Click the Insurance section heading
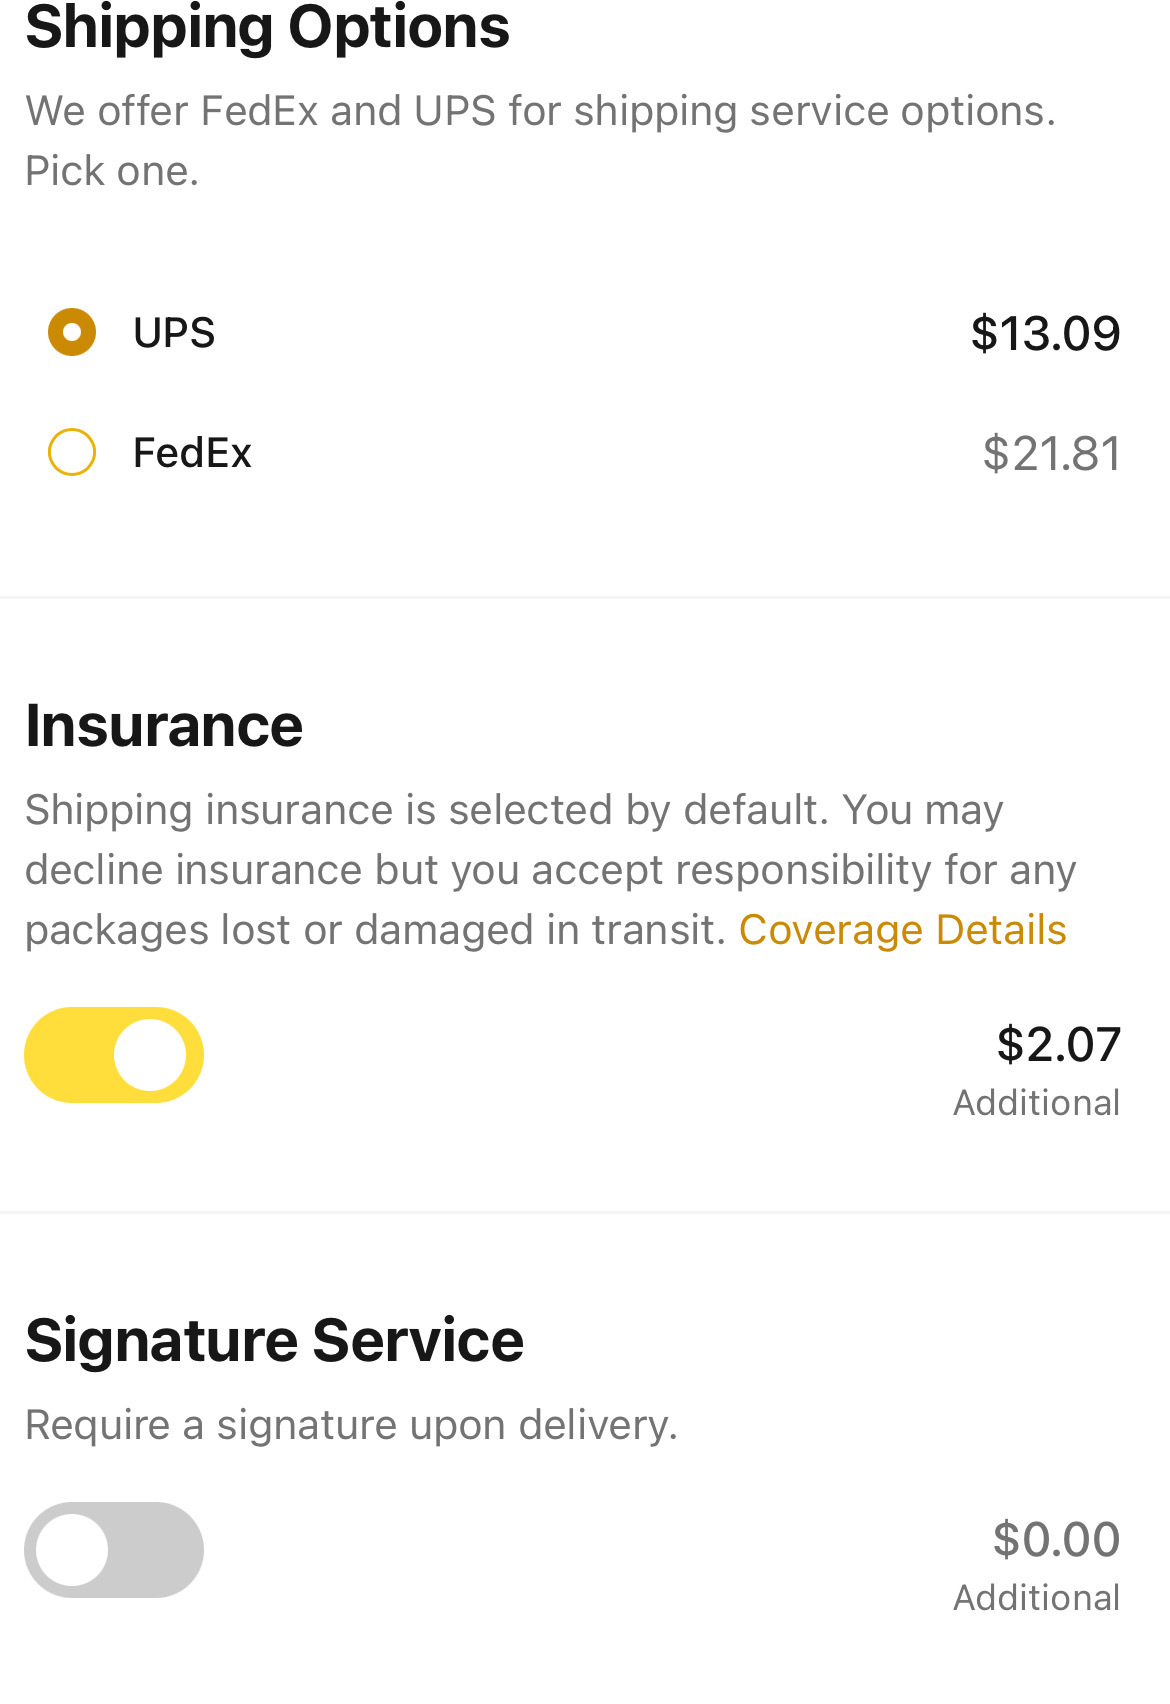The image size is (1170, 1704). pos(164,726)
